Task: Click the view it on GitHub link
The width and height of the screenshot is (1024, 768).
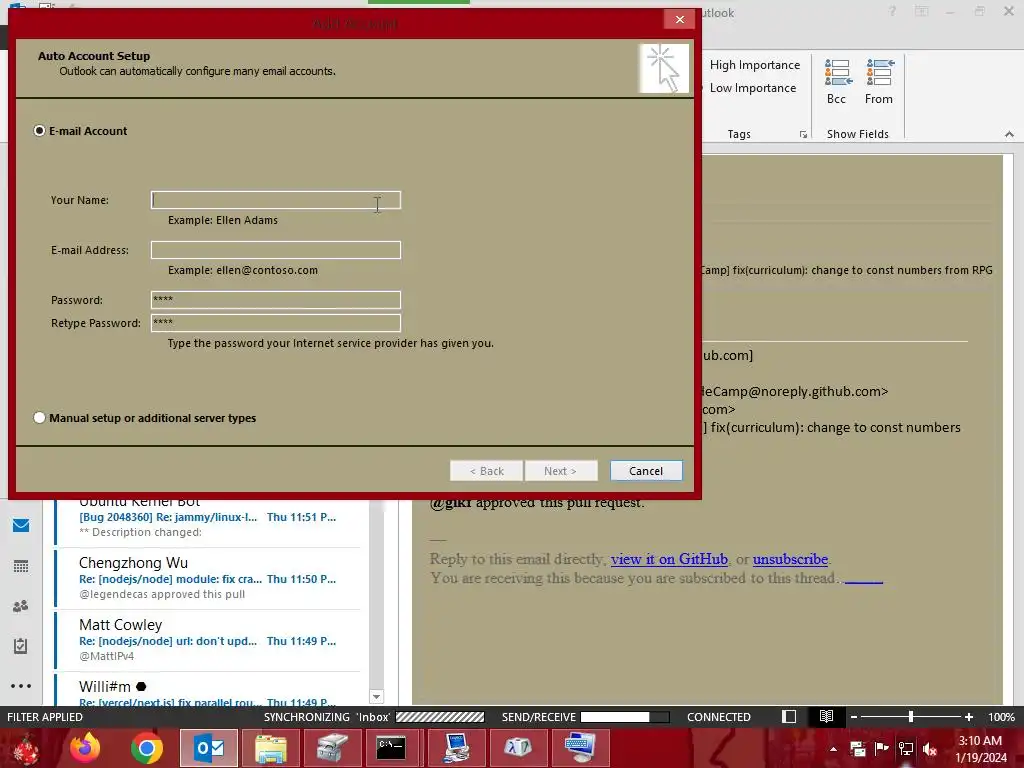Action: tap(669, 559)
